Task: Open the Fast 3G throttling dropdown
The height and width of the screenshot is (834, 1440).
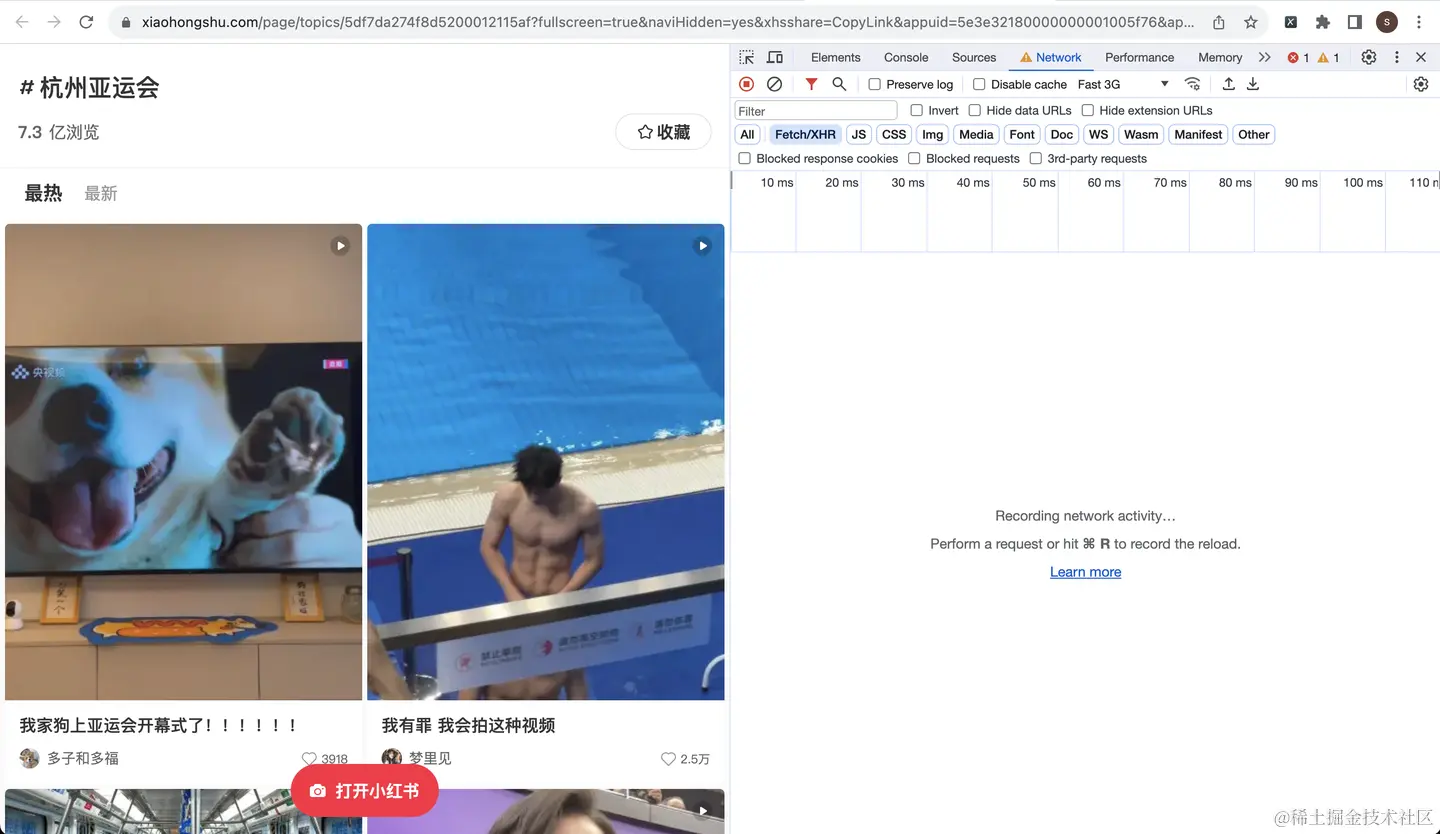Action: [1123, 84]
